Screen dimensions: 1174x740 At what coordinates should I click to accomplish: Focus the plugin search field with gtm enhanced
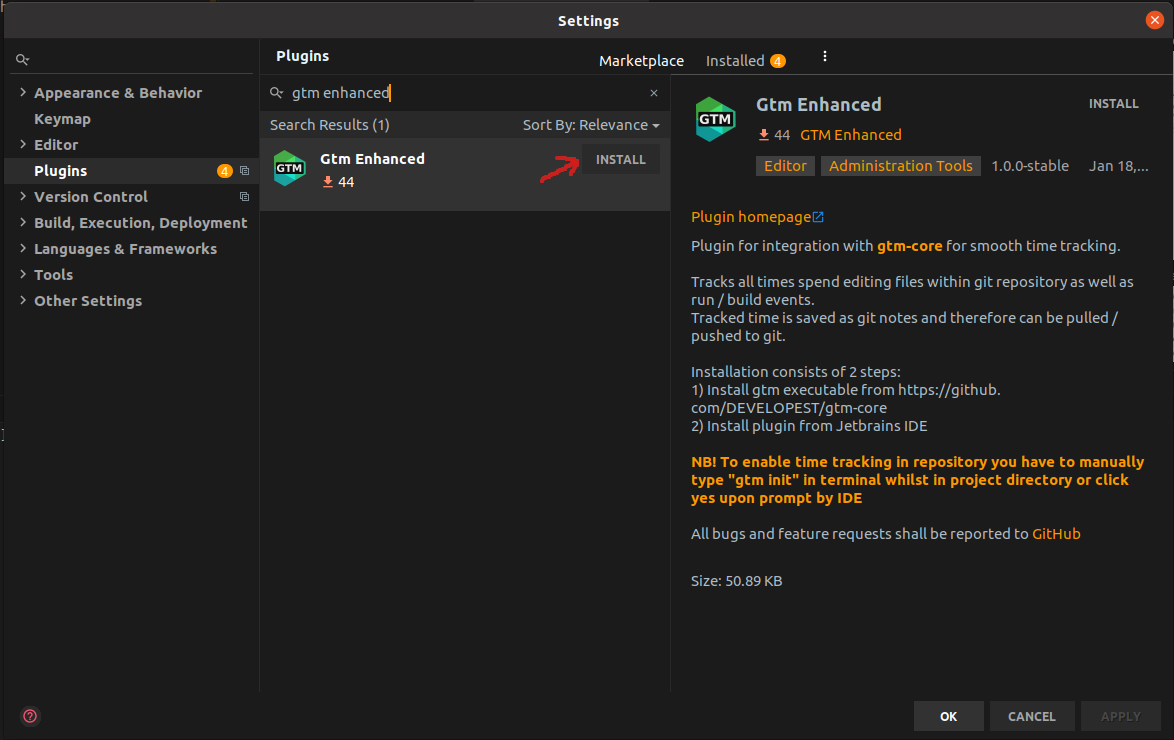pos(464,93)
